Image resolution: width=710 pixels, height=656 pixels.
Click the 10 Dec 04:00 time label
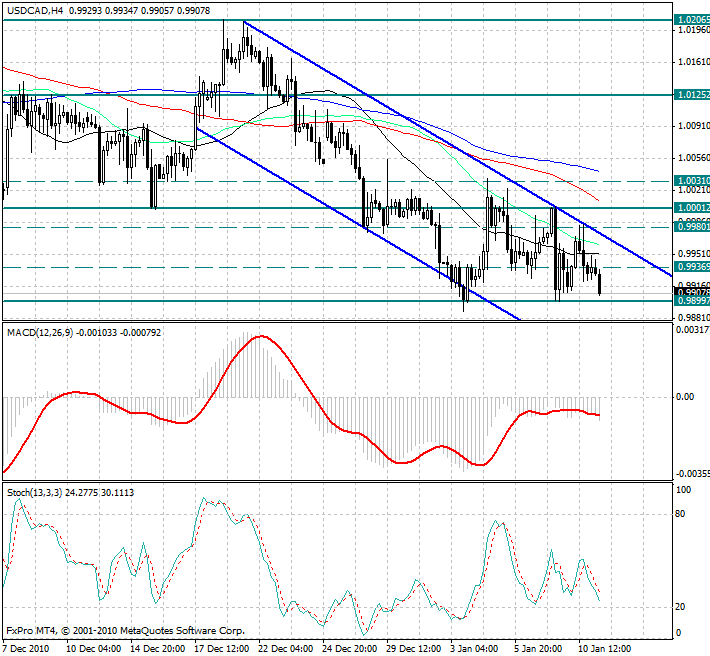pos(94,648)
